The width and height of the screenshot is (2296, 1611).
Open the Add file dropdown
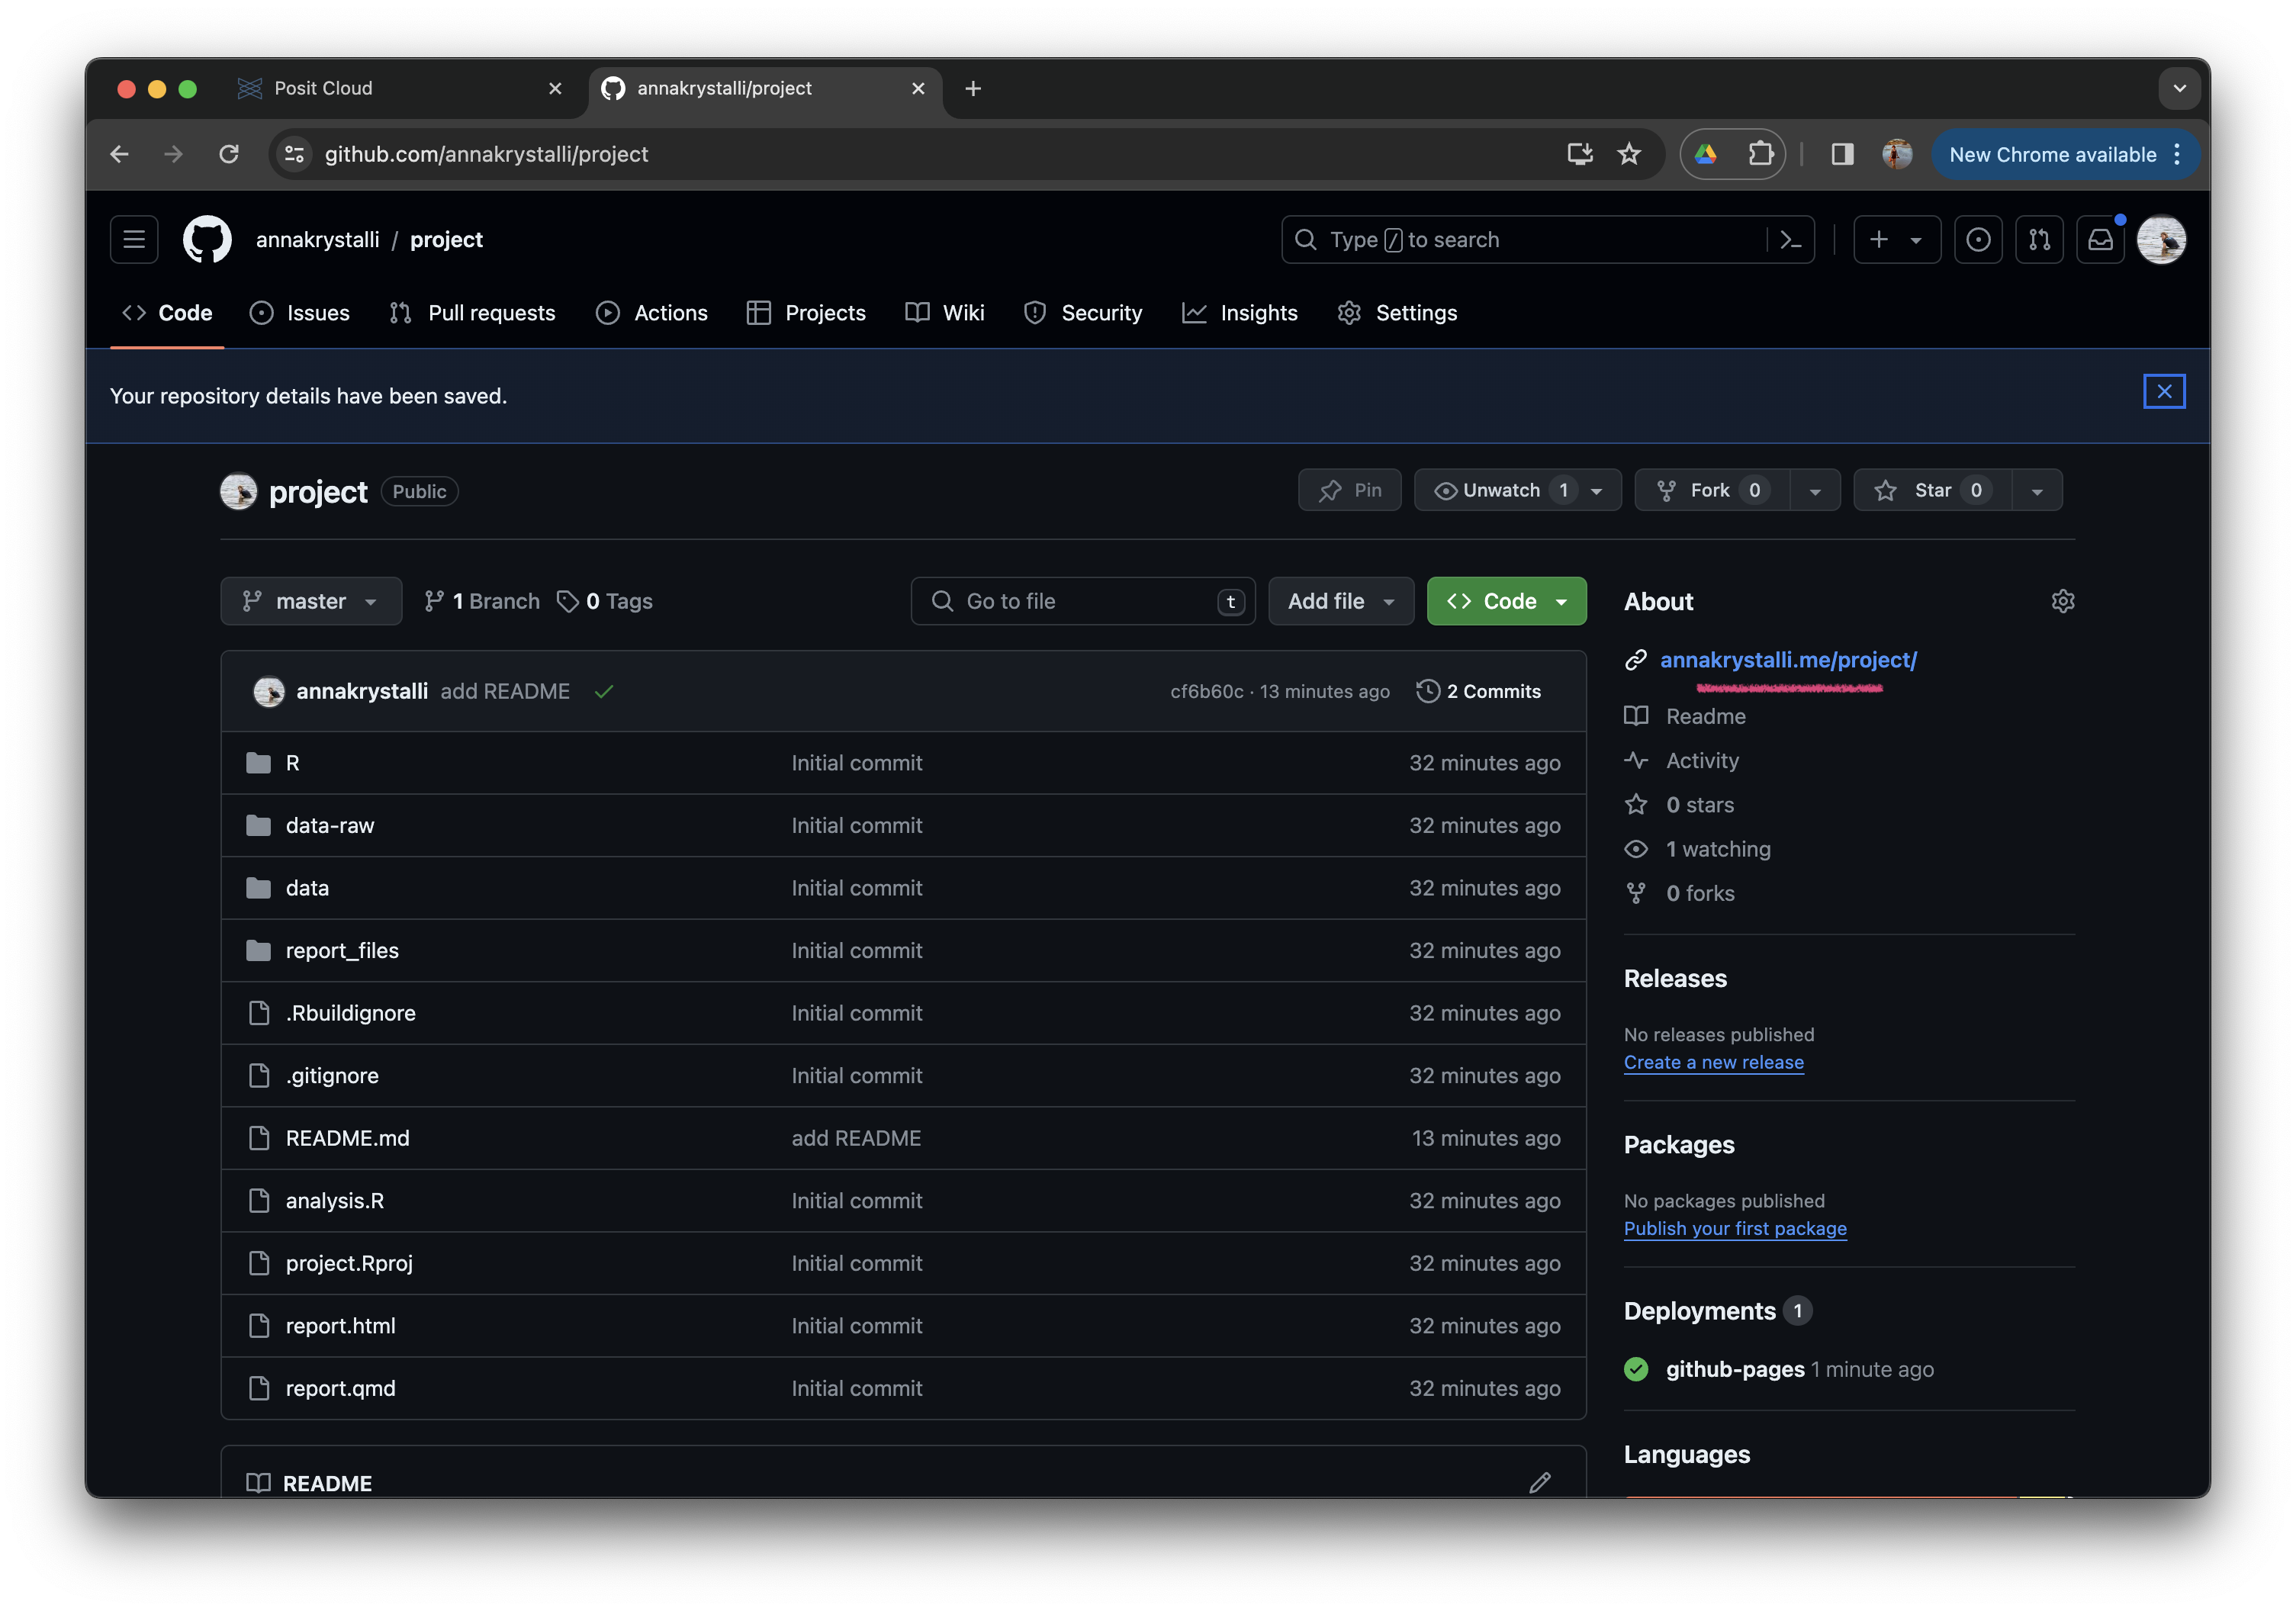pos(1341,601)
